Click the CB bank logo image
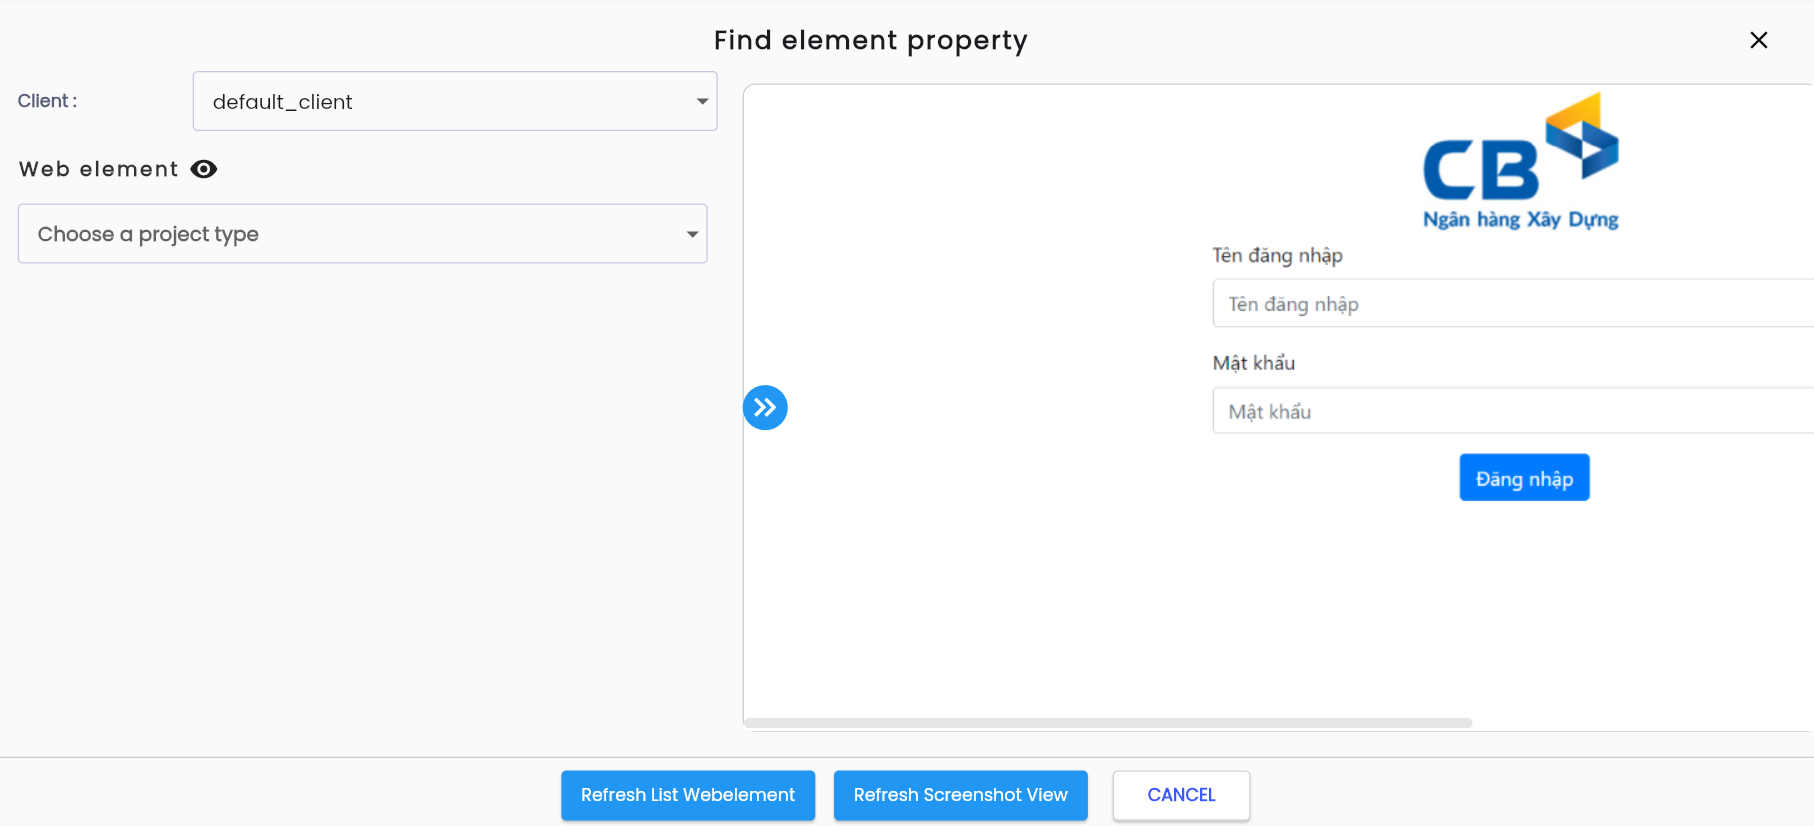Screen dimensions: 1814x826 pyautogui.click(x=1520, y=160)
